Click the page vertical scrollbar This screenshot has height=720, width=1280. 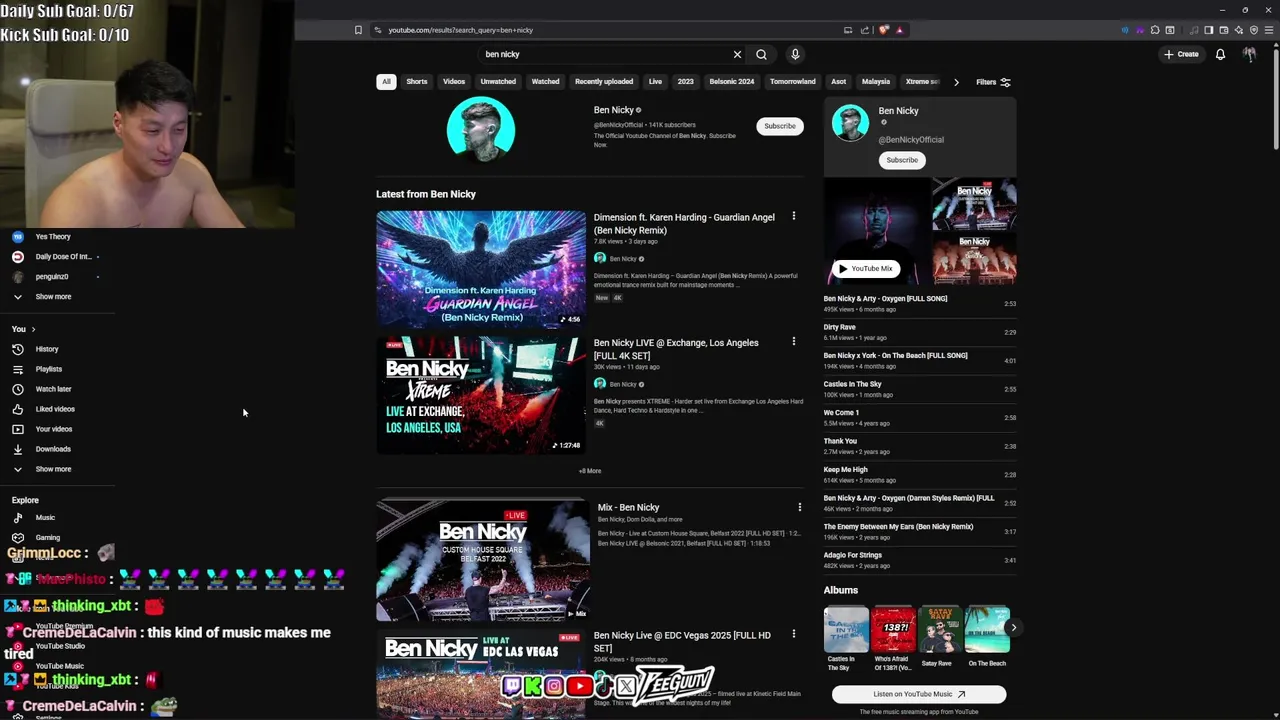click(x=1275, y=100)
